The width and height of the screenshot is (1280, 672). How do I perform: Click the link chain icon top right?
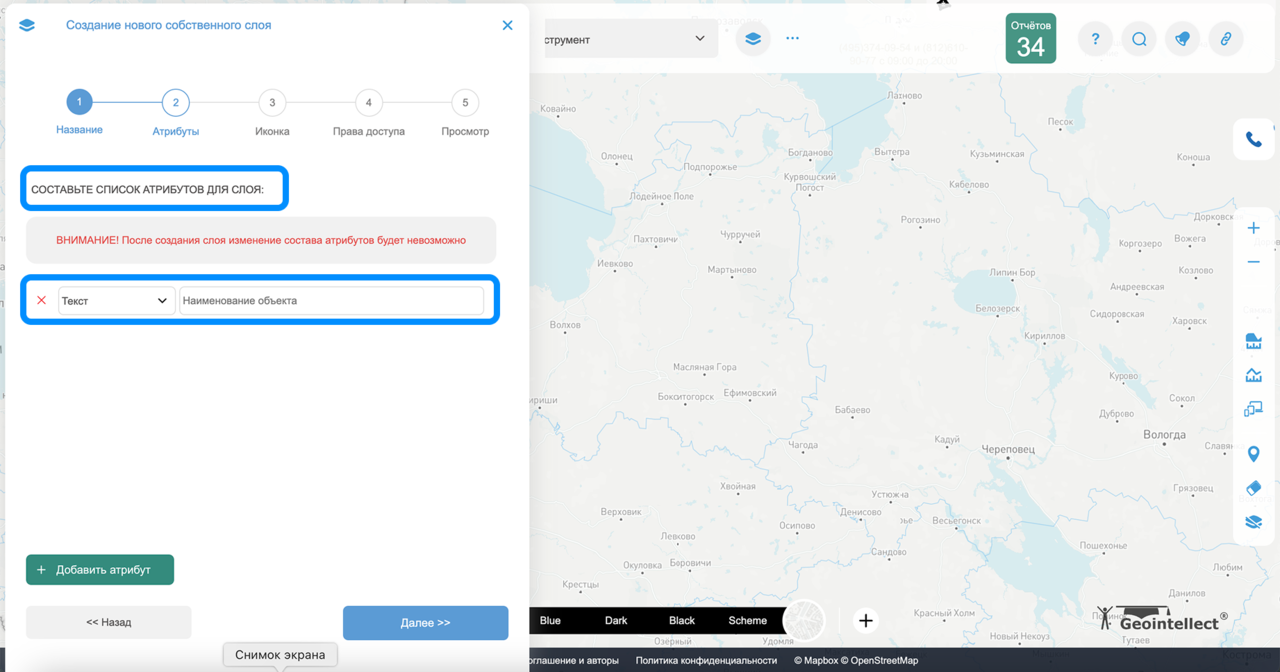pyautogui.click(x=1226, y=38)
